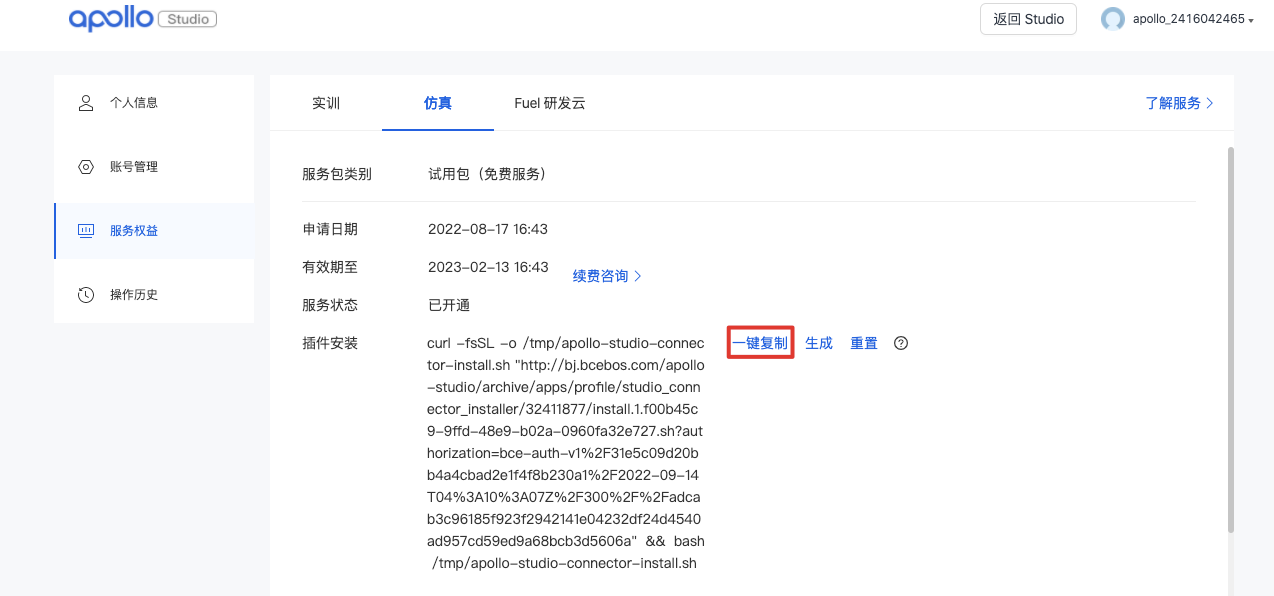
Task: Click the 账号管理 hexagon icon
Action: pyautogui.click(x=86, y=167)
